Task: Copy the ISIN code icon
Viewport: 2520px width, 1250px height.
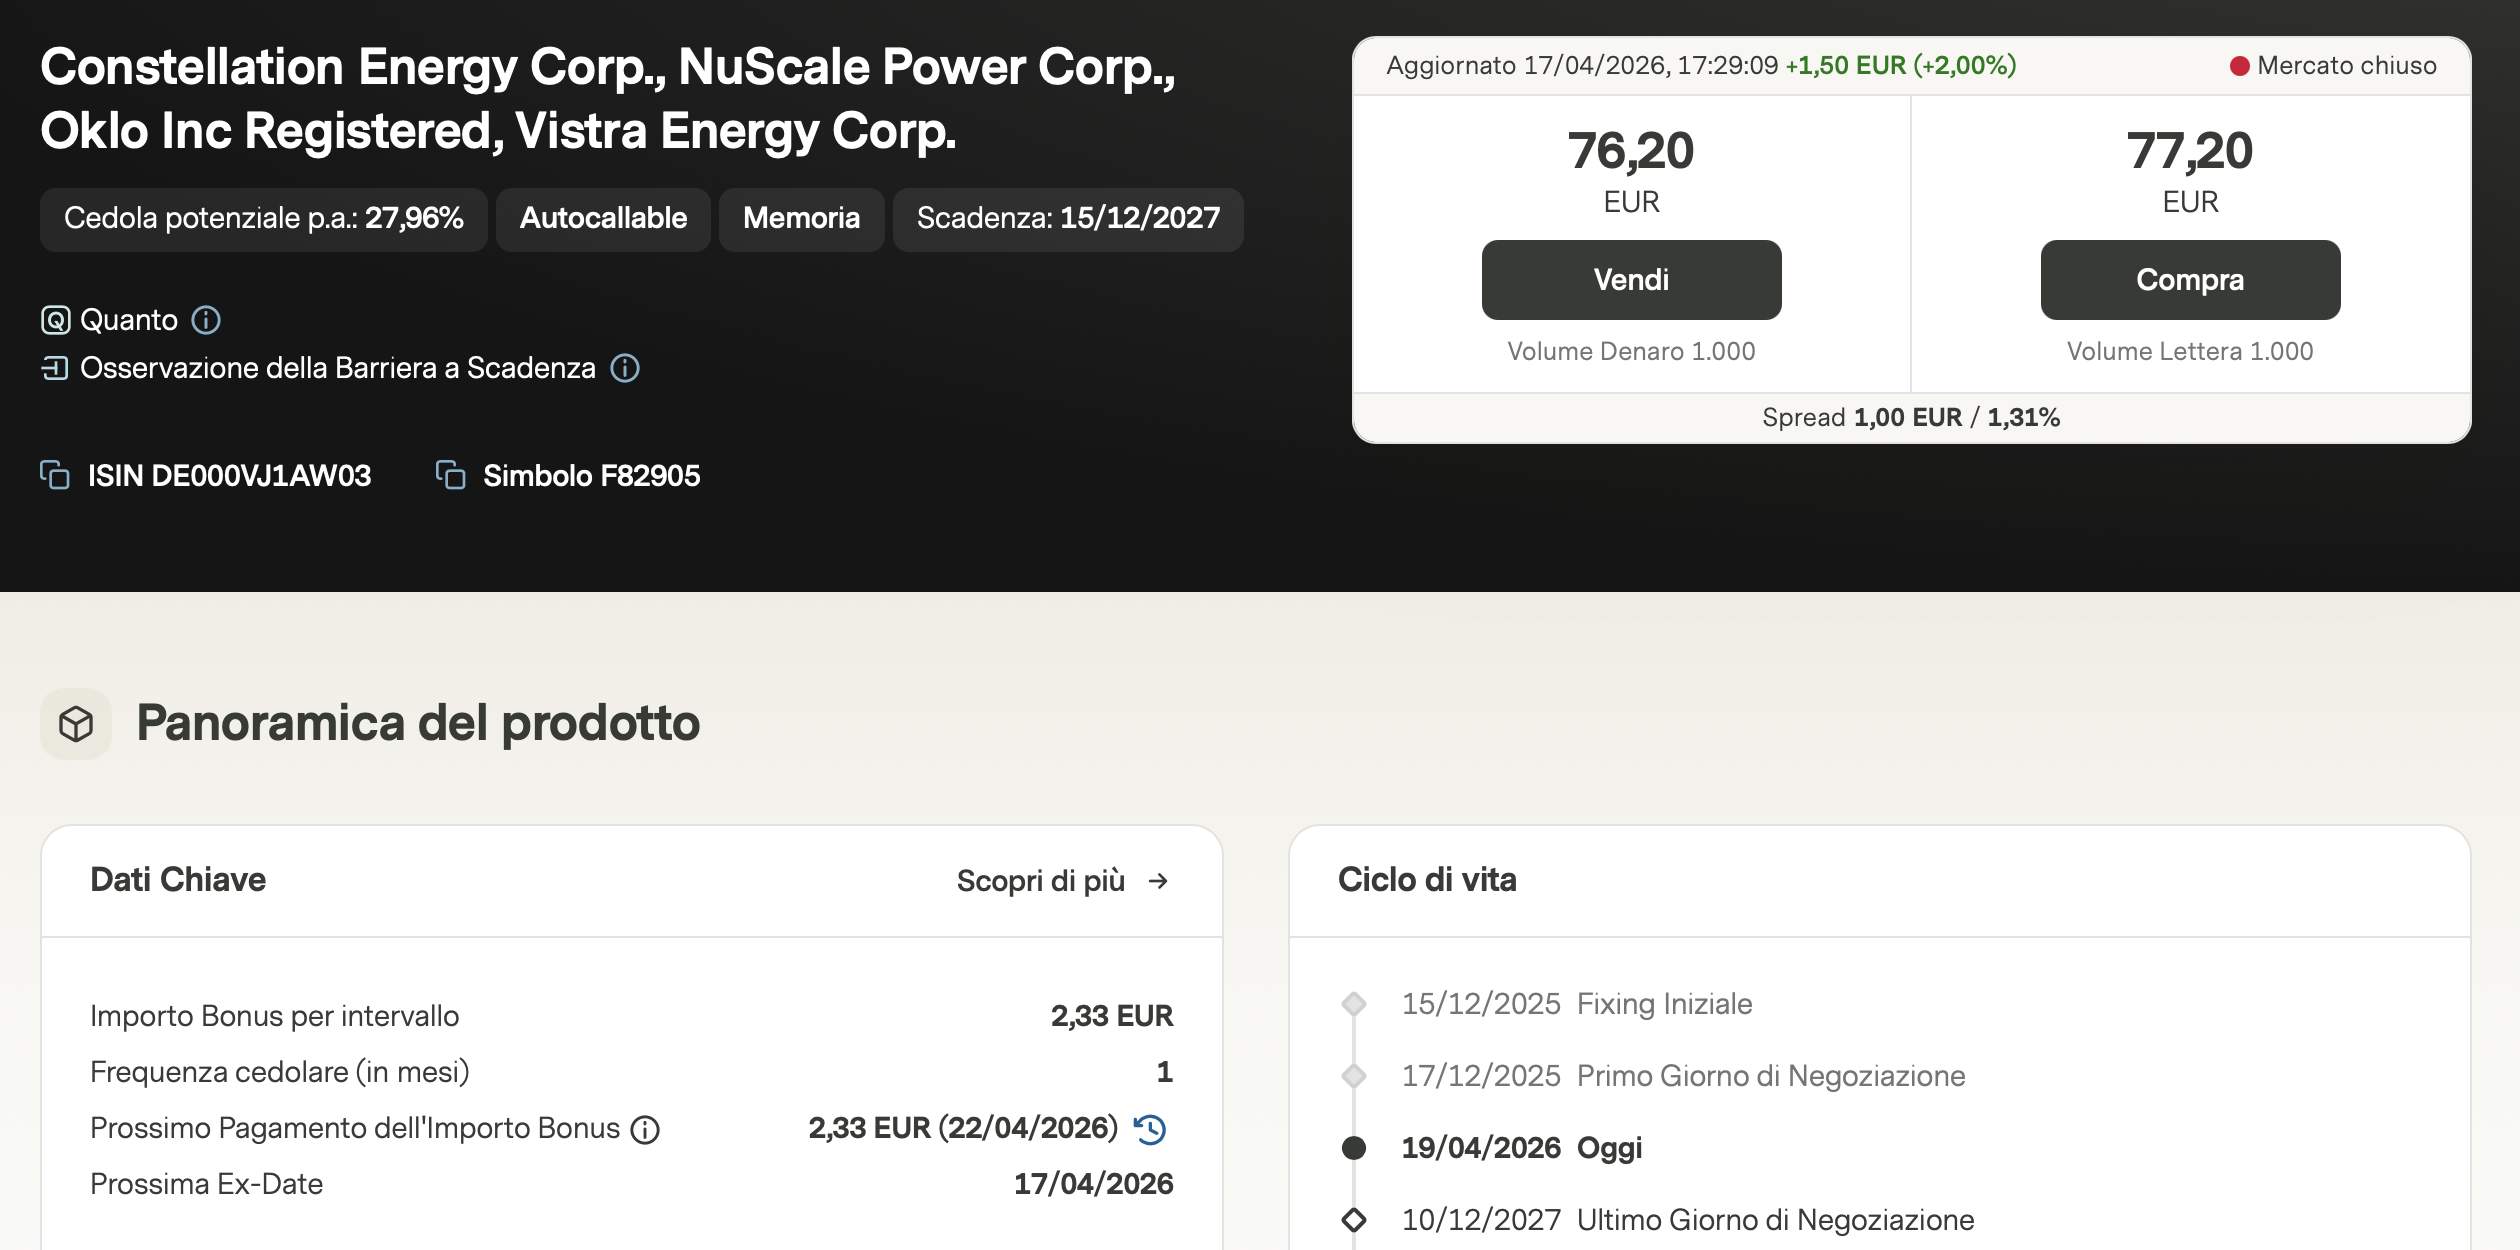Action: pos(55,475)
